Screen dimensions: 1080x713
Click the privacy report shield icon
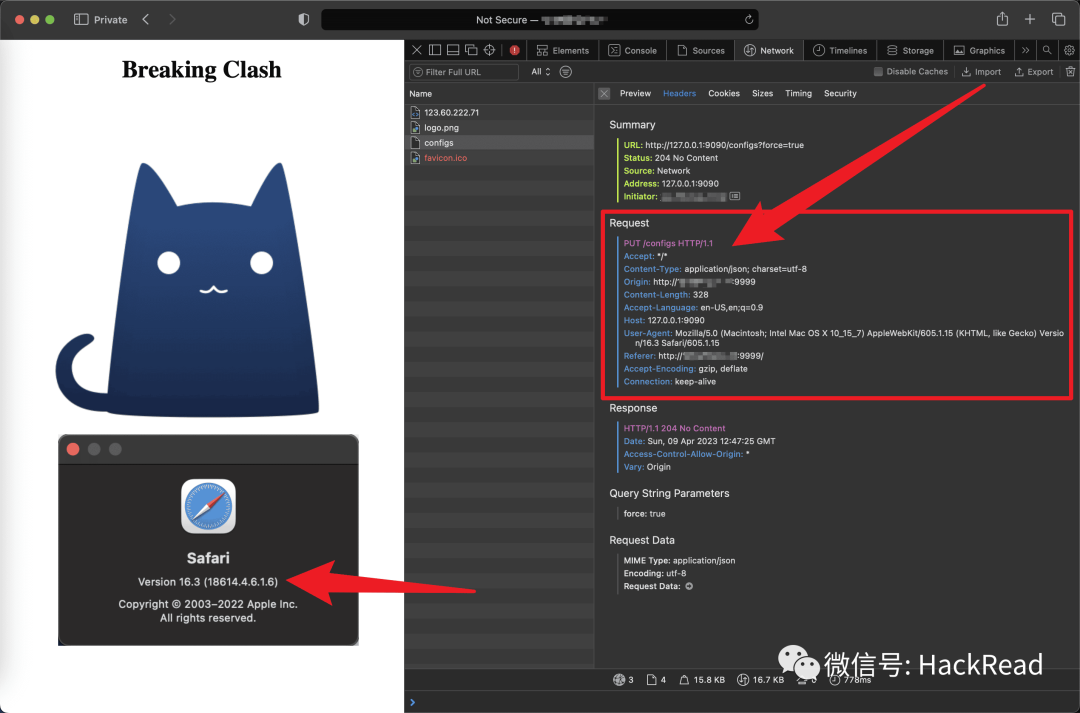[x=303, y=19]
